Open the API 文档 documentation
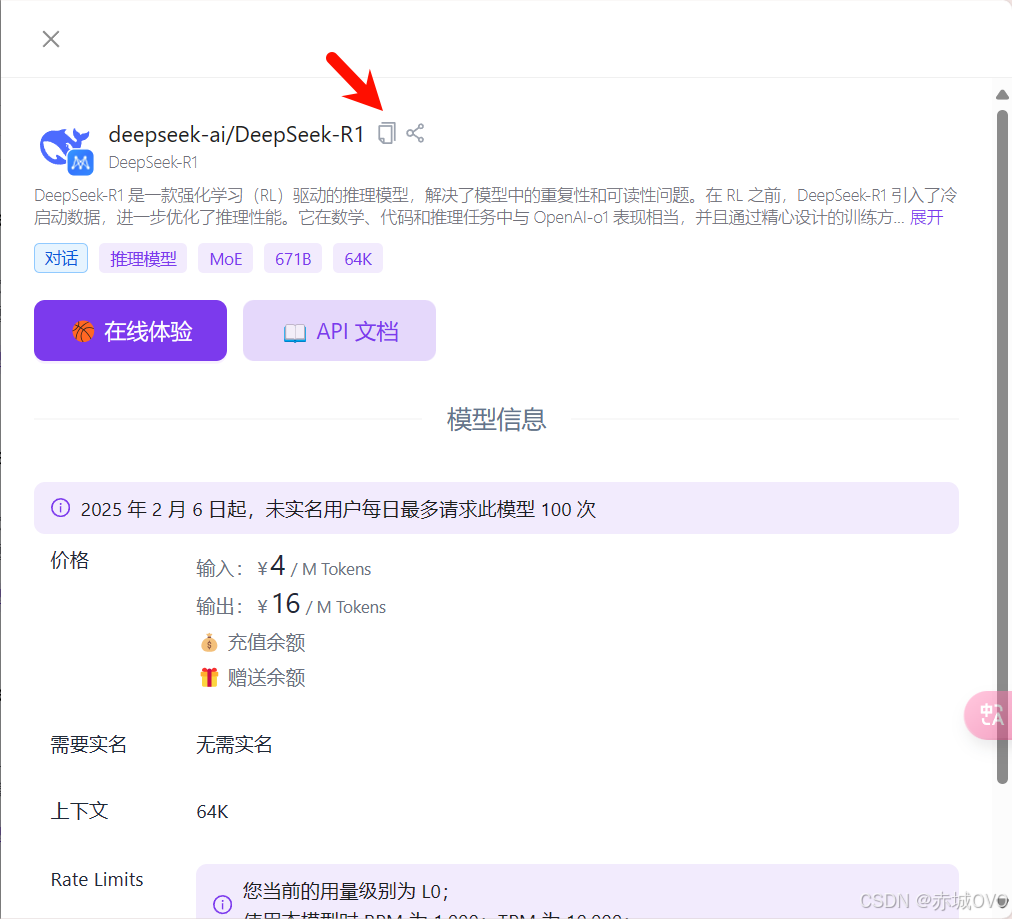 [x=339, y=330]
